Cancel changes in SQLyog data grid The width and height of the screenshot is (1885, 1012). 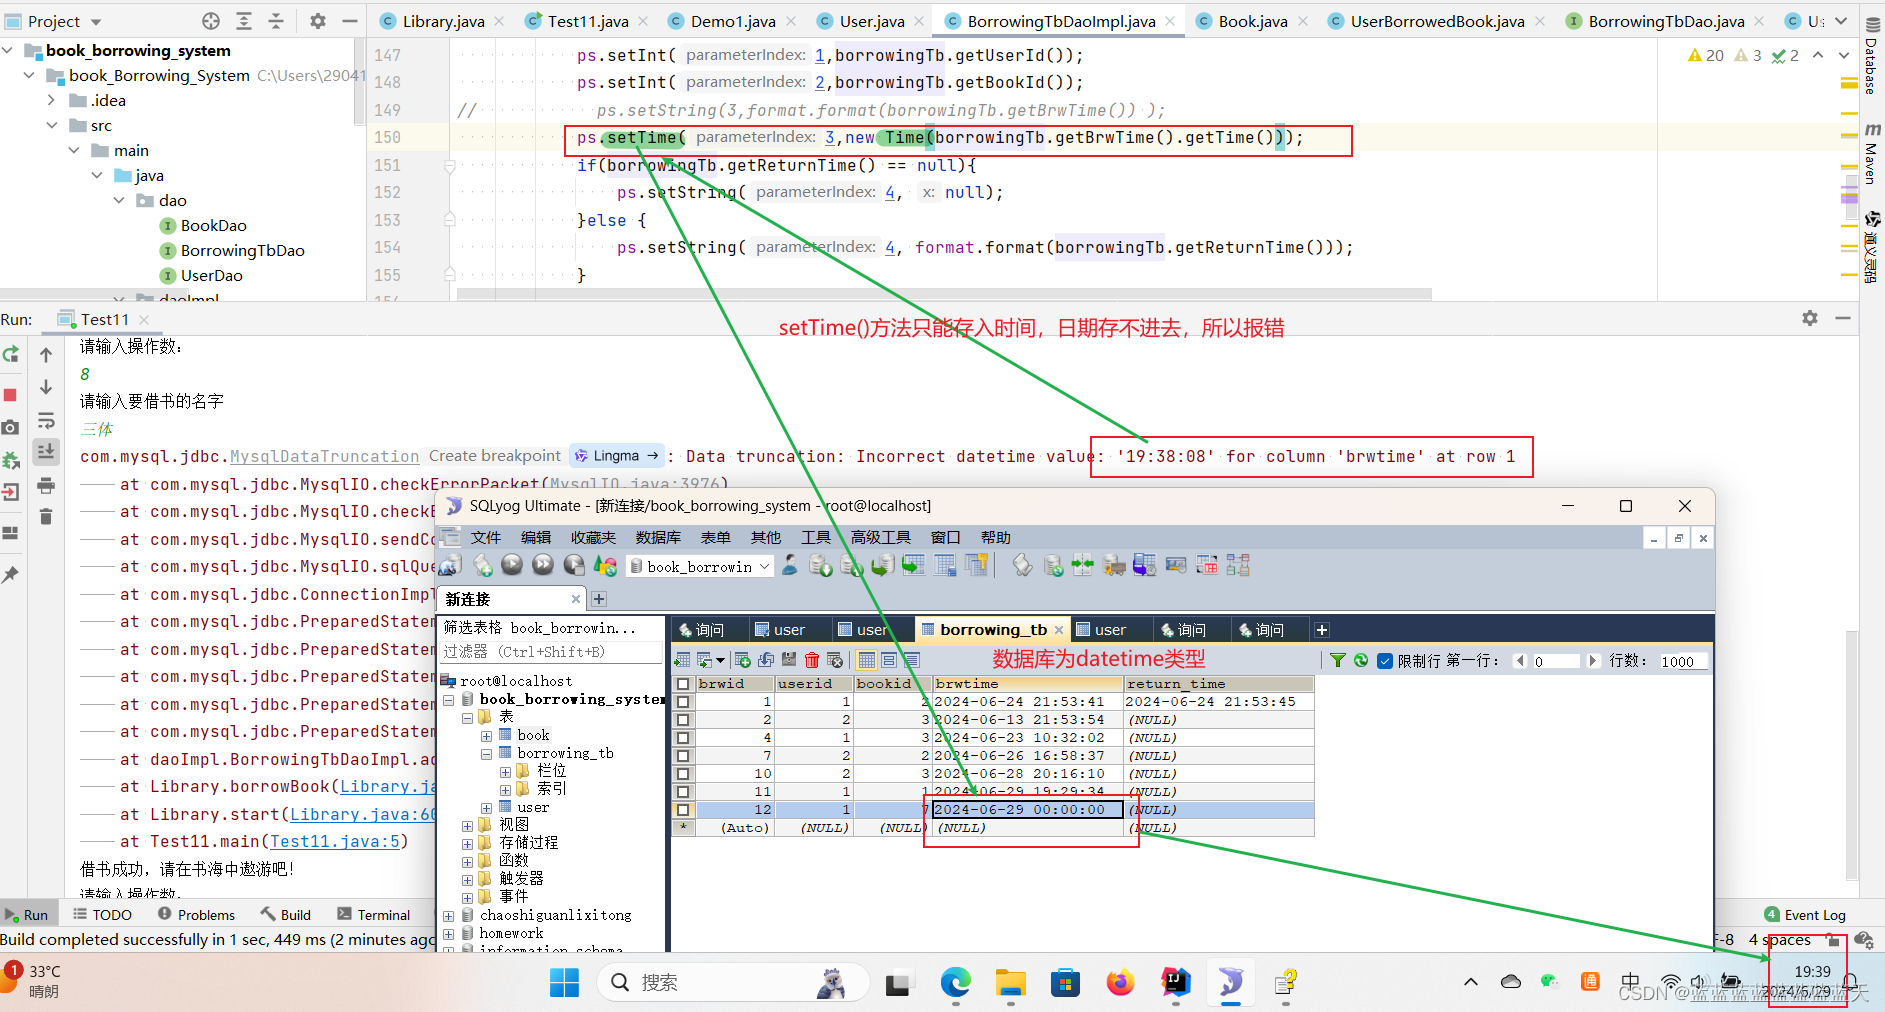(835, 660)
